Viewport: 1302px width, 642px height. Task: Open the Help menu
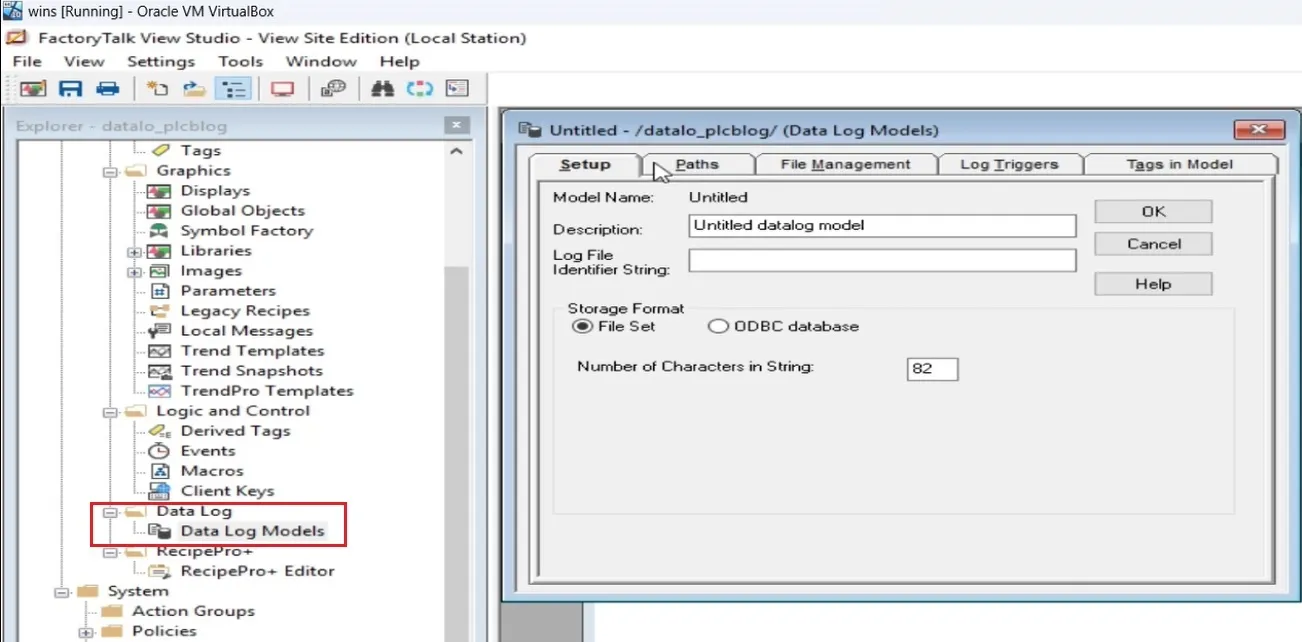(x=400, y=61)
